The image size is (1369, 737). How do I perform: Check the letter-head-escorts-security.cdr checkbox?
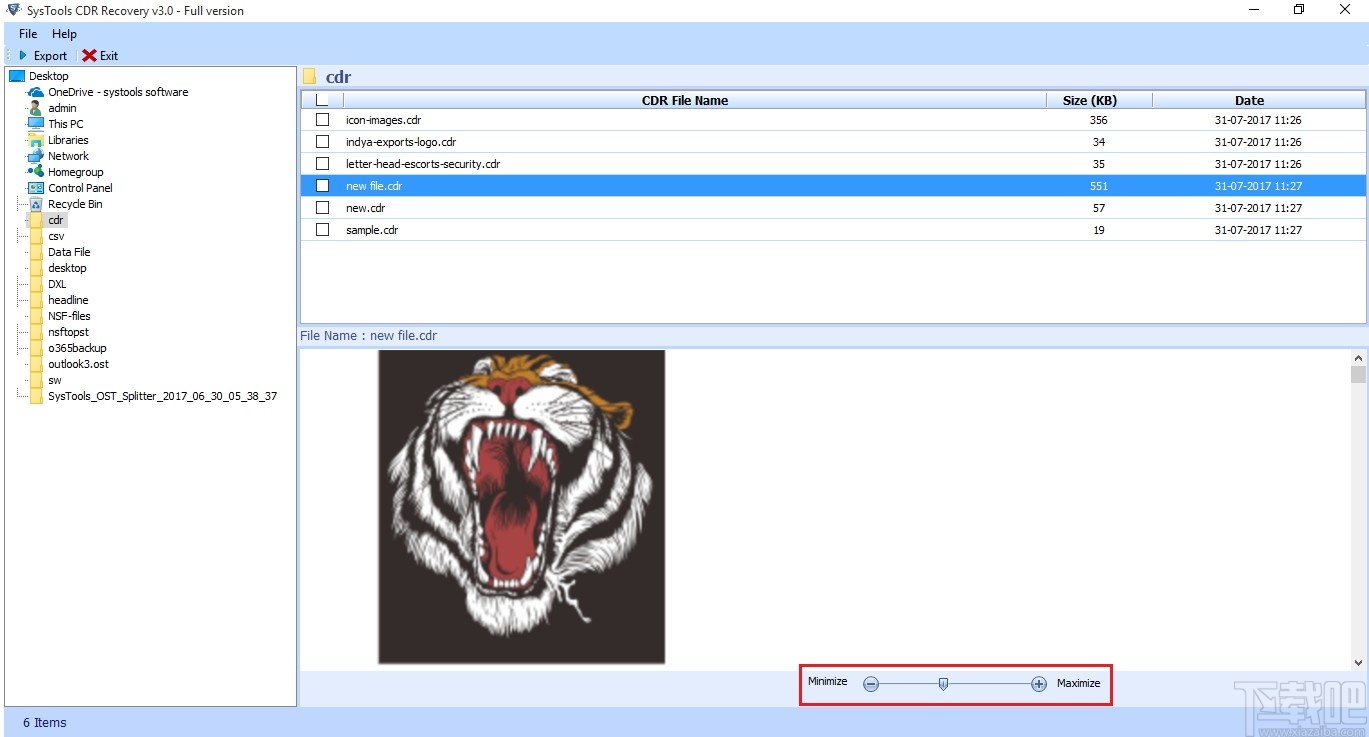point(322,163)
